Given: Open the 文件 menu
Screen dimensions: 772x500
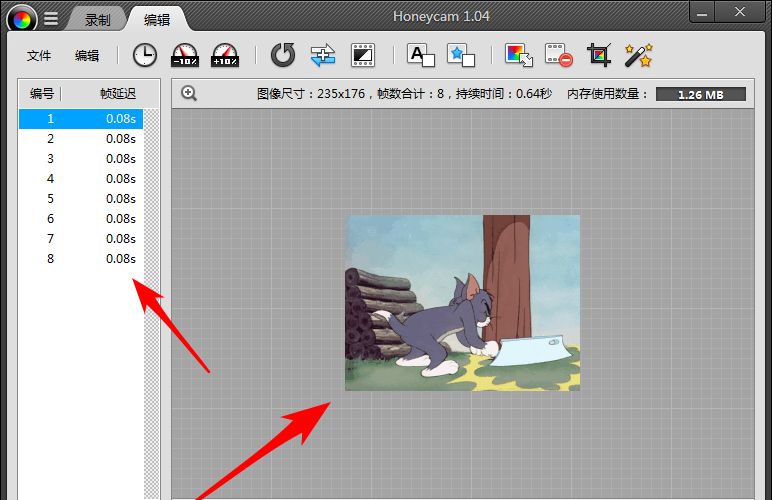Looking at the screenshot, I should click(39, 56).
